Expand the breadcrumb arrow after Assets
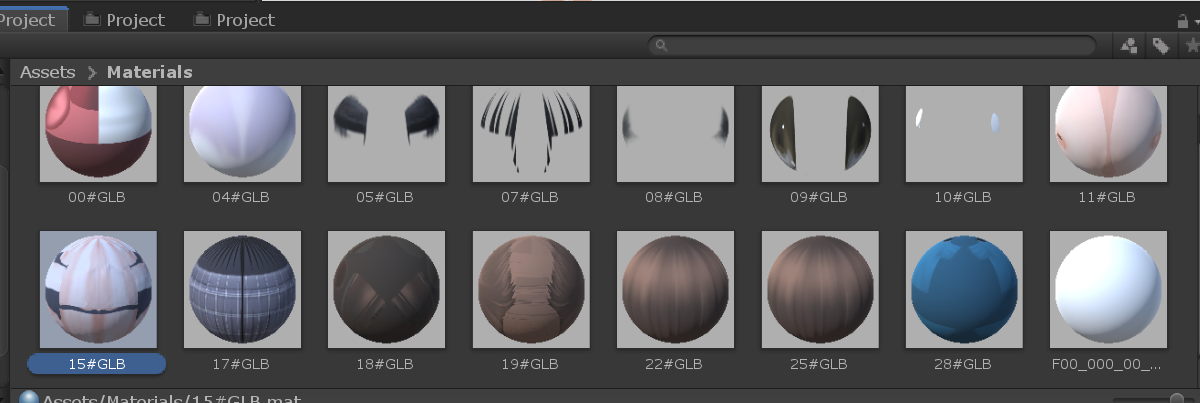The width and height of the screenshot is (1200, 403). pyautogui.click(x=91, y=72)
